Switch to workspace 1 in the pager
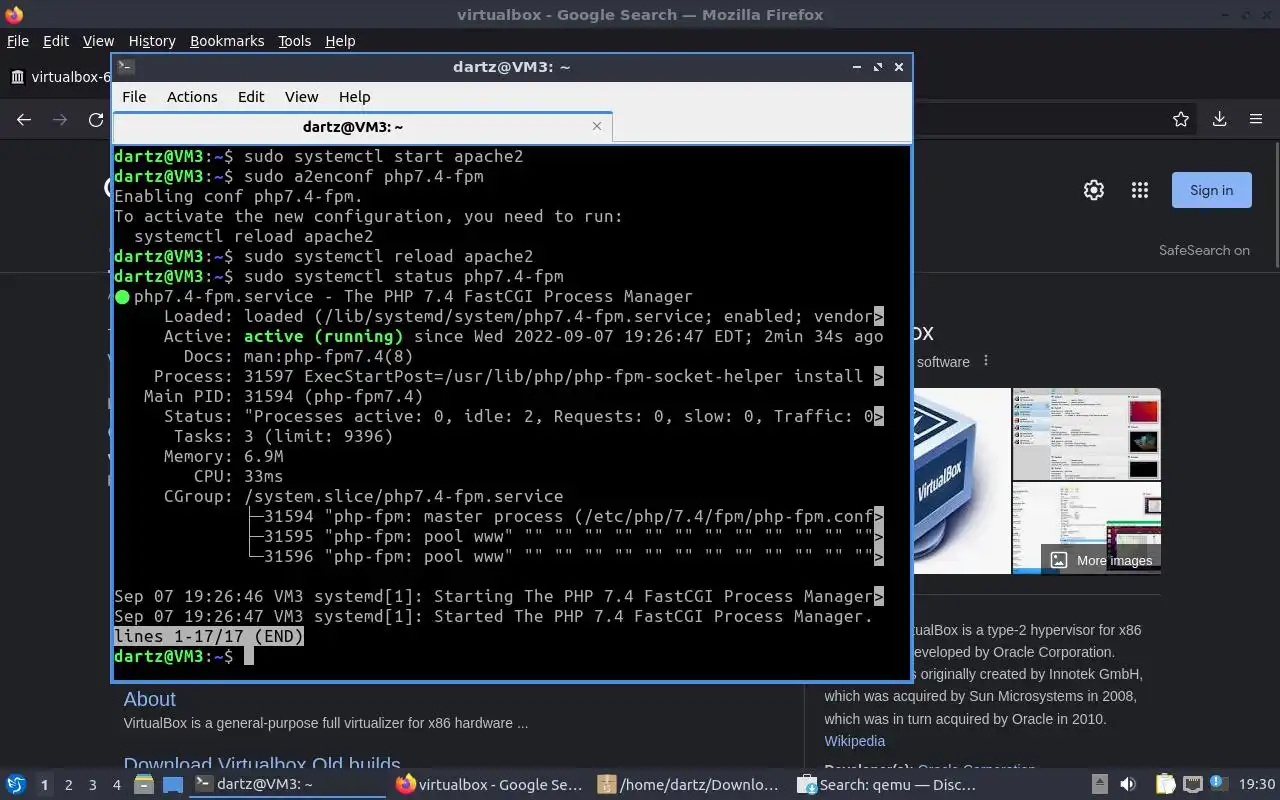 click(44, 785)
